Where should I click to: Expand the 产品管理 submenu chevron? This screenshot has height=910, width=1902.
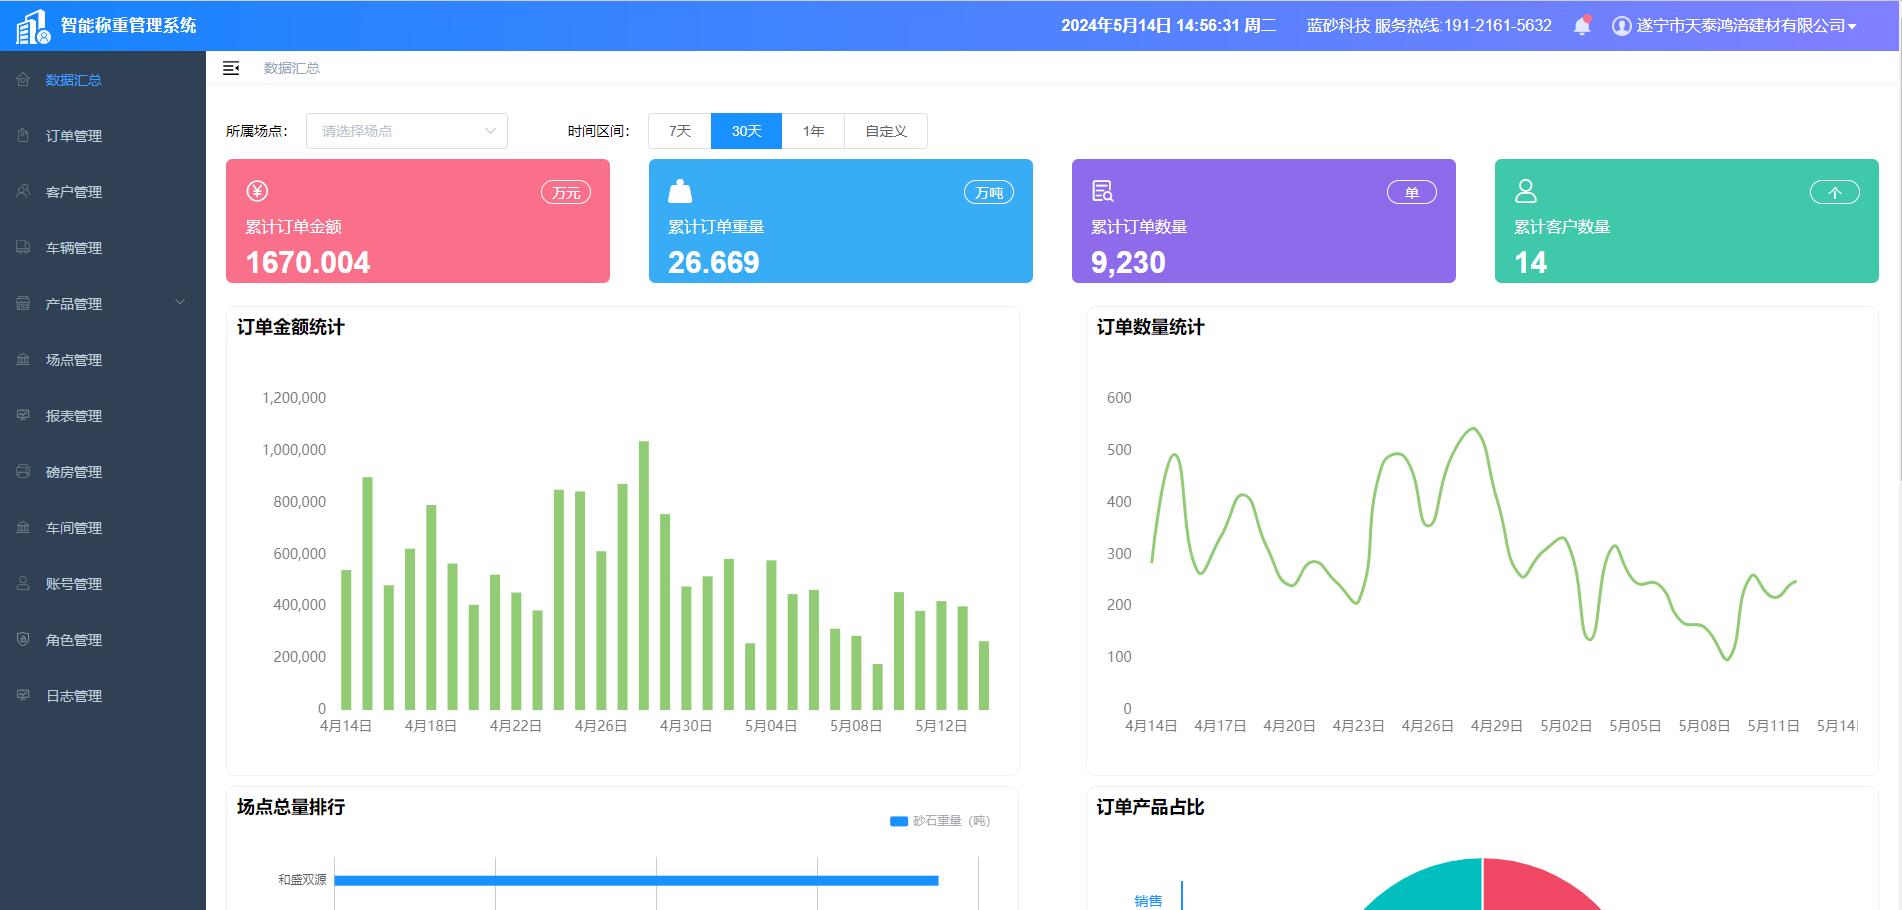[x=180, y=302]
